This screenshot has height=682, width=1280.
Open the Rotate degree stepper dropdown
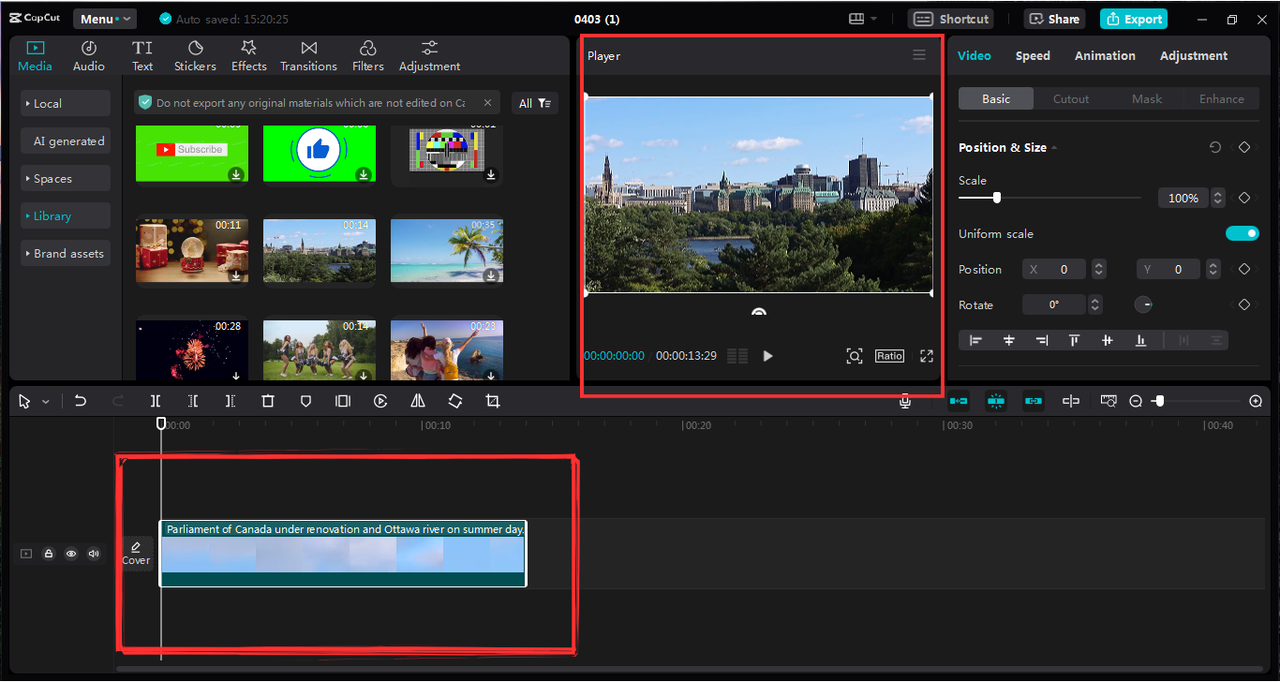(x=1096, y=304)
